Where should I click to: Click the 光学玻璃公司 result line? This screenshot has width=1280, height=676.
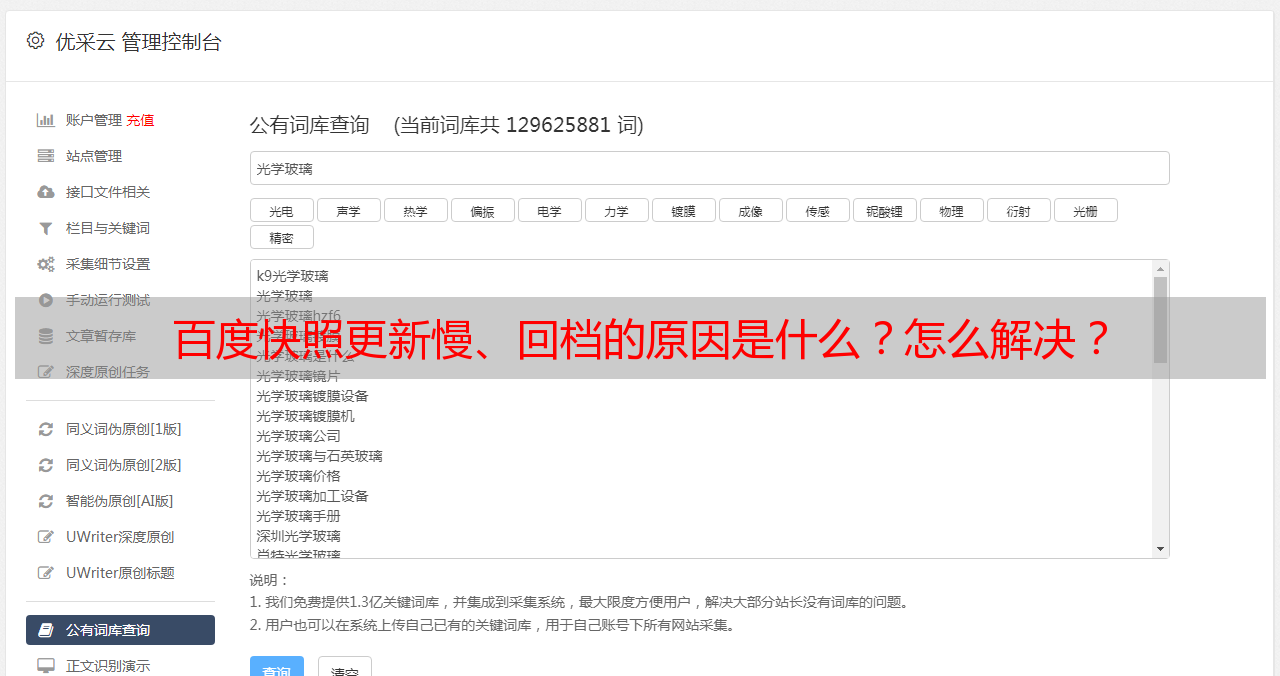[x=298, y=436]
